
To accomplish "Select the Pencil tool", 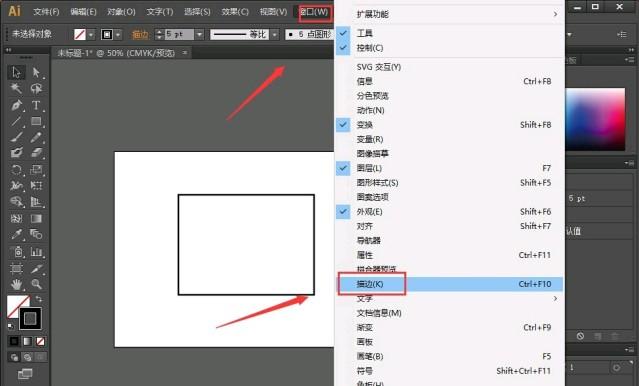I will pos(36,137).
